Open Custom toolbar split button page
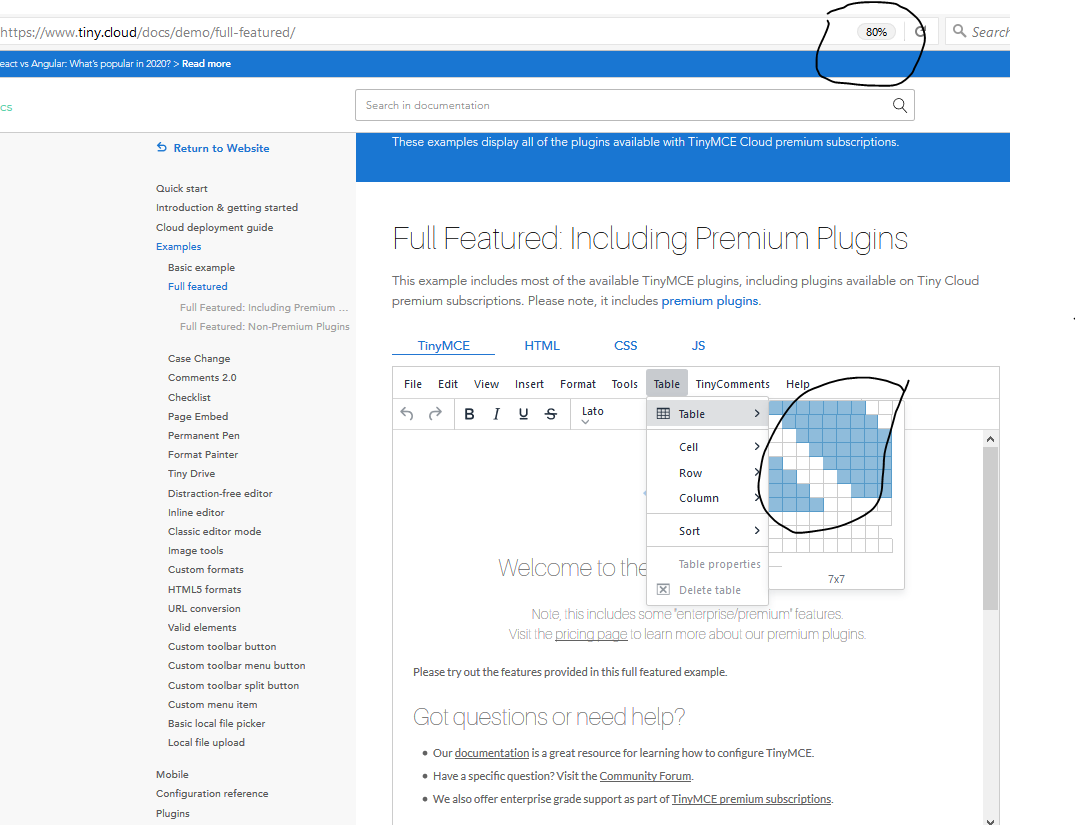The height and width of the screenshot is (825, 1075). pyautogui.click(x=233, y=686)
